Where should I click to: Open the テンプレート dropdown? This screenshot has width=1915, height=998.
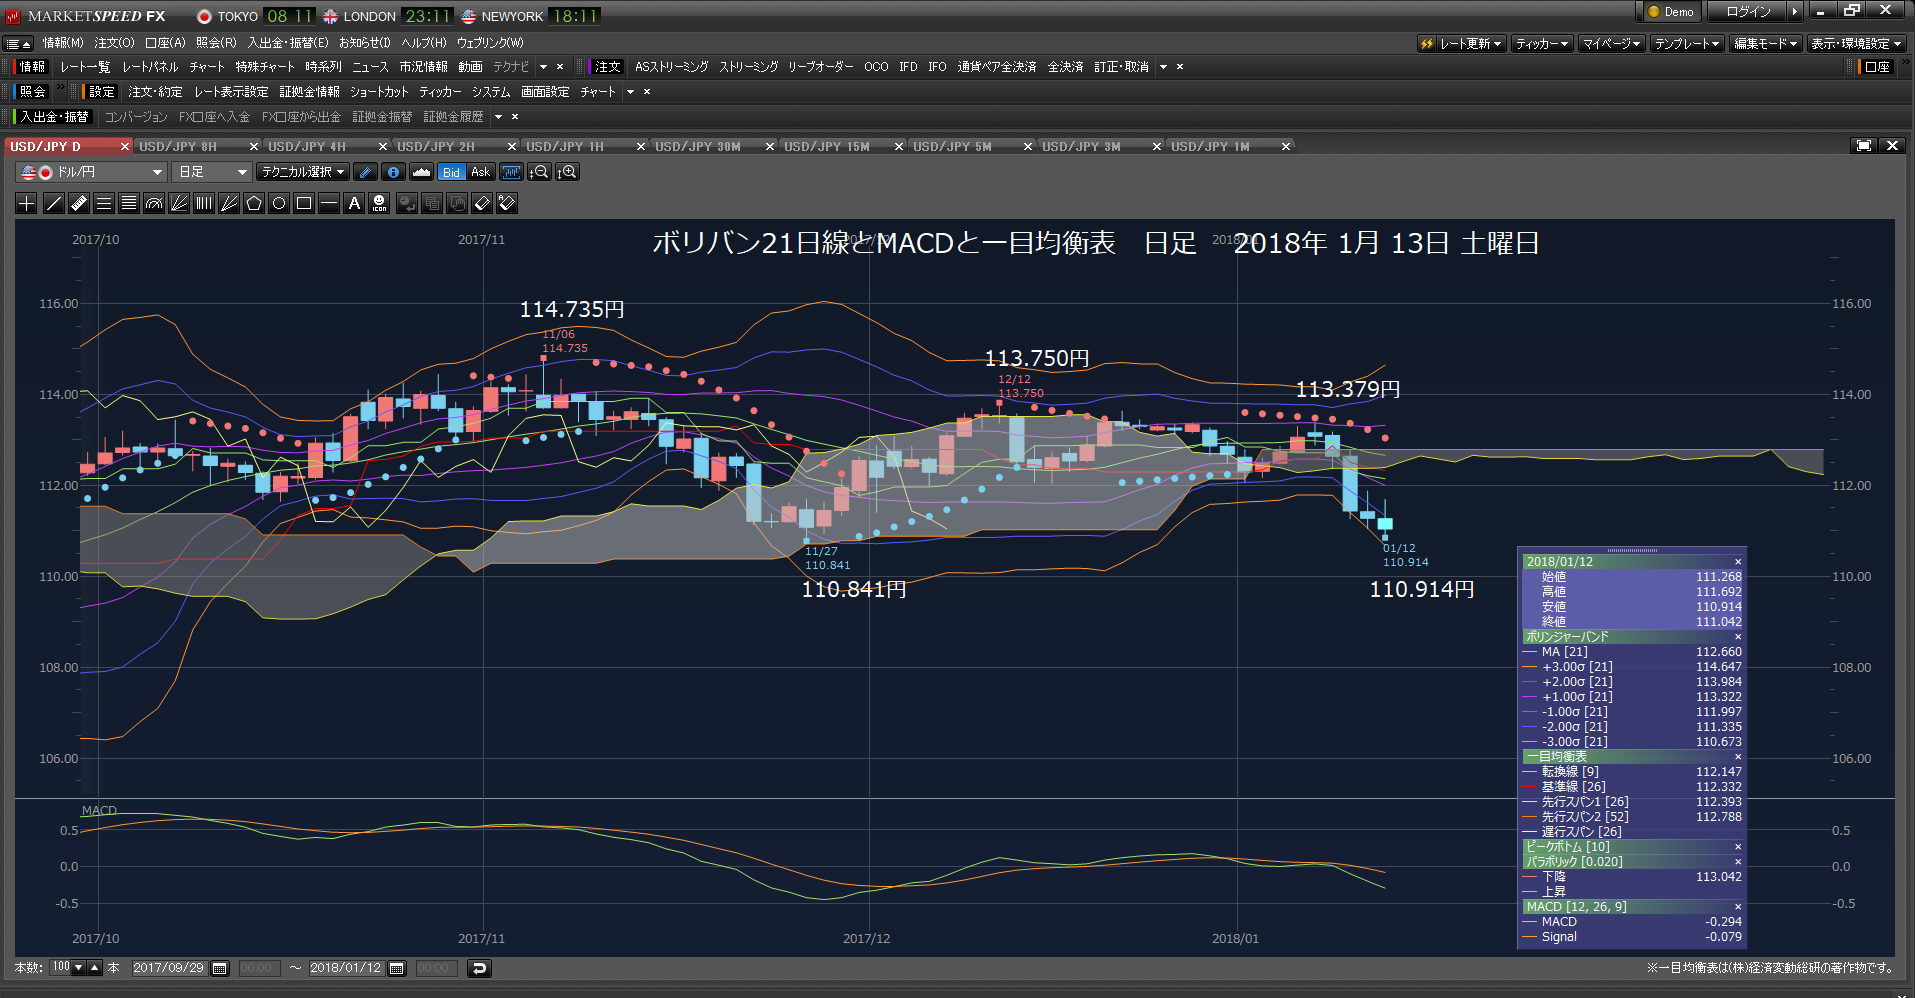(1687, 44)
